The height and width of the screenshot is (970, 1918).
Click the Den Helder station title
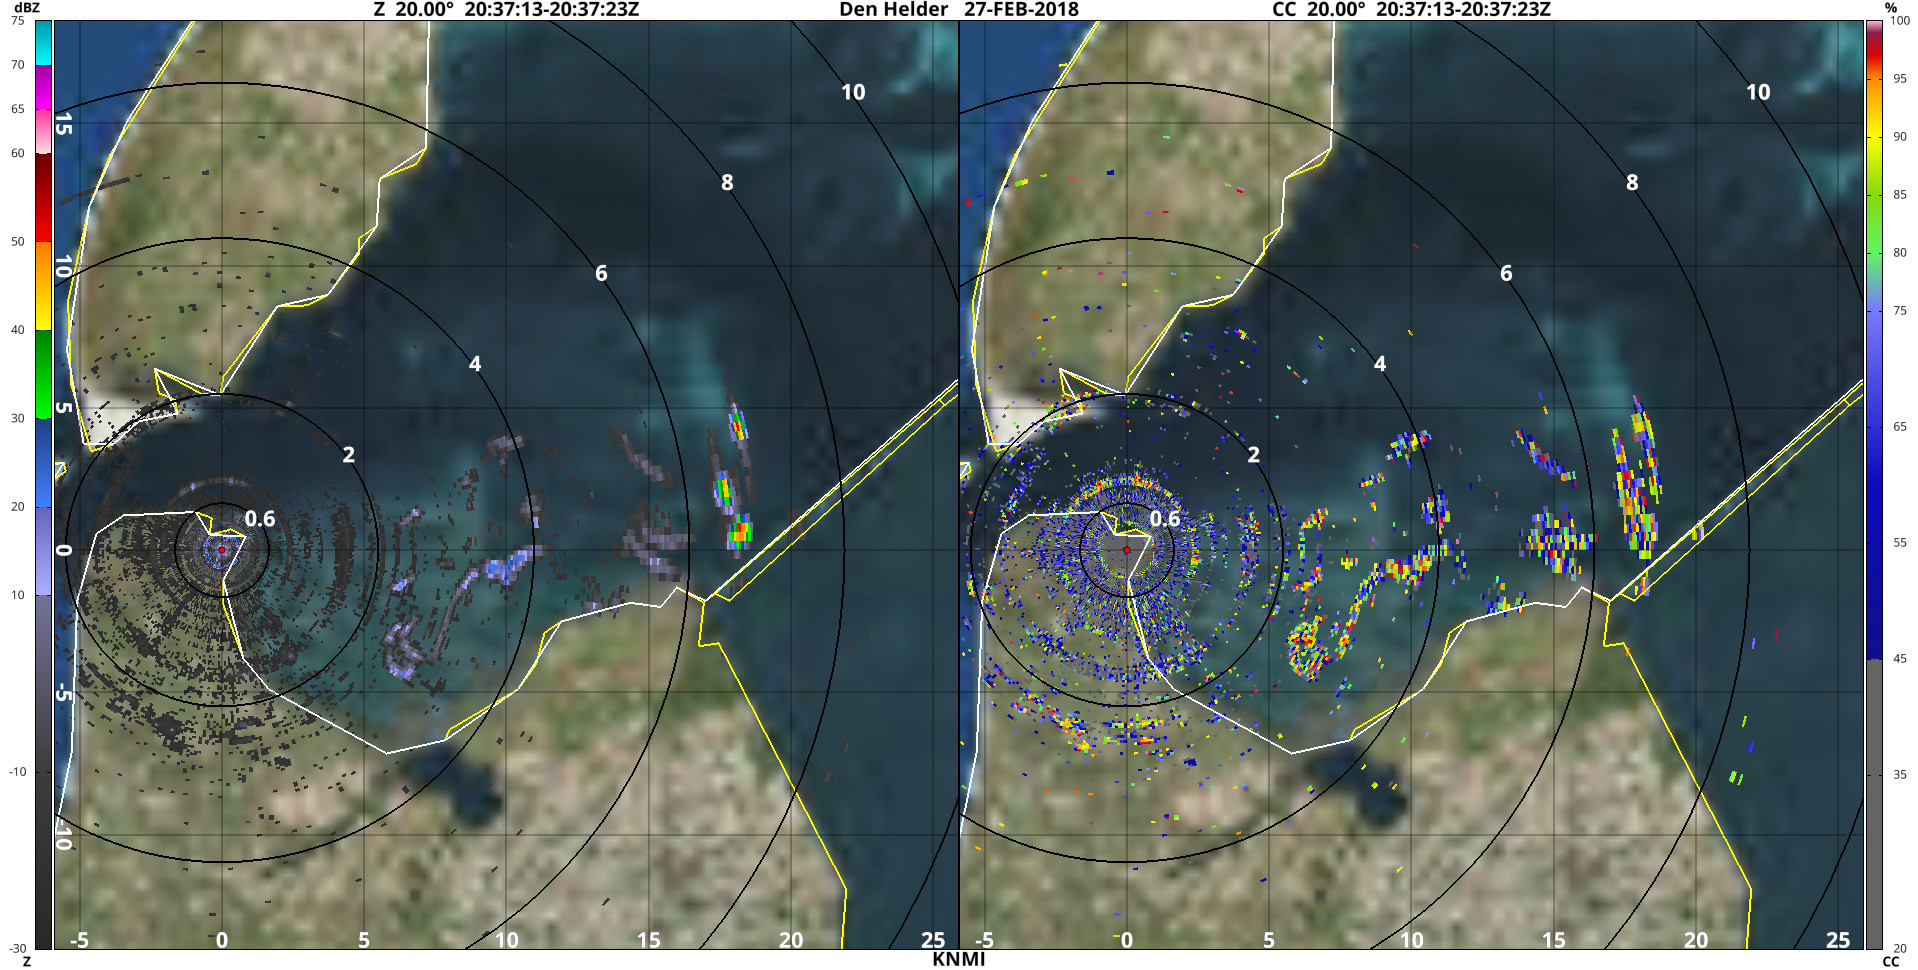pos(893,9)
